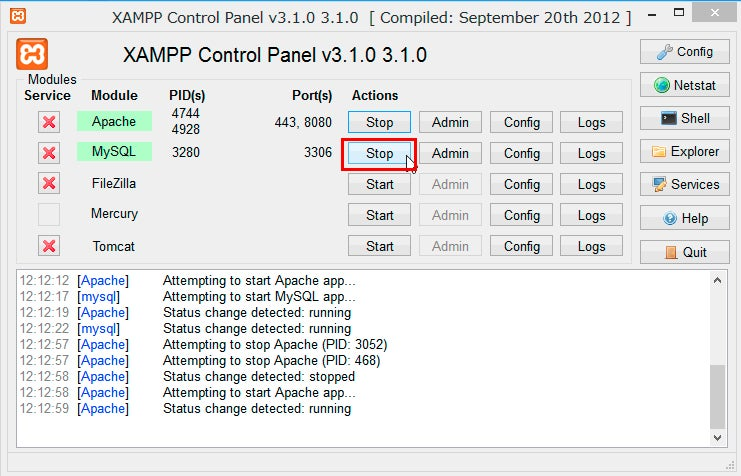
Task: Click log line 'Attempting to stop Apache (PID: 3052)'
Action: 275,345
